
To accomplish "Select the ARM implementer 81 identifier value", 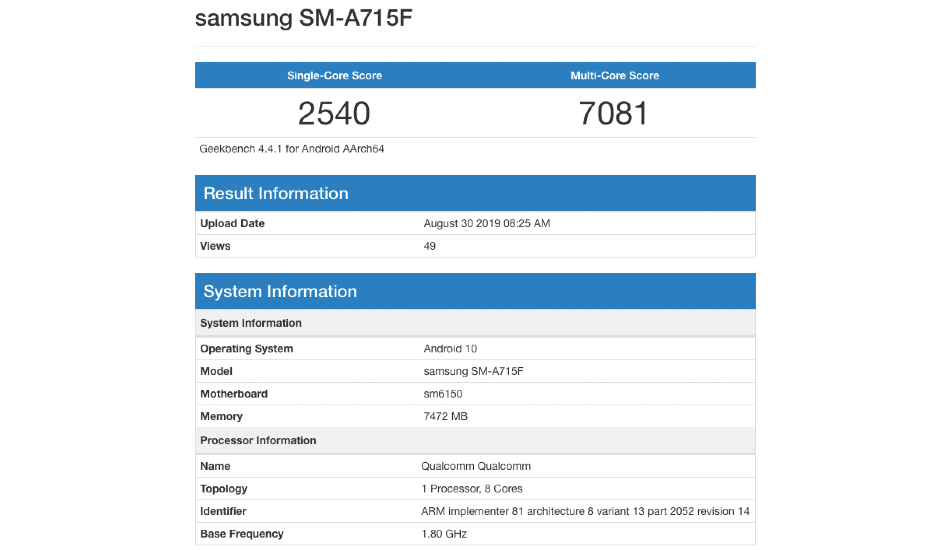I will point(585,511).
